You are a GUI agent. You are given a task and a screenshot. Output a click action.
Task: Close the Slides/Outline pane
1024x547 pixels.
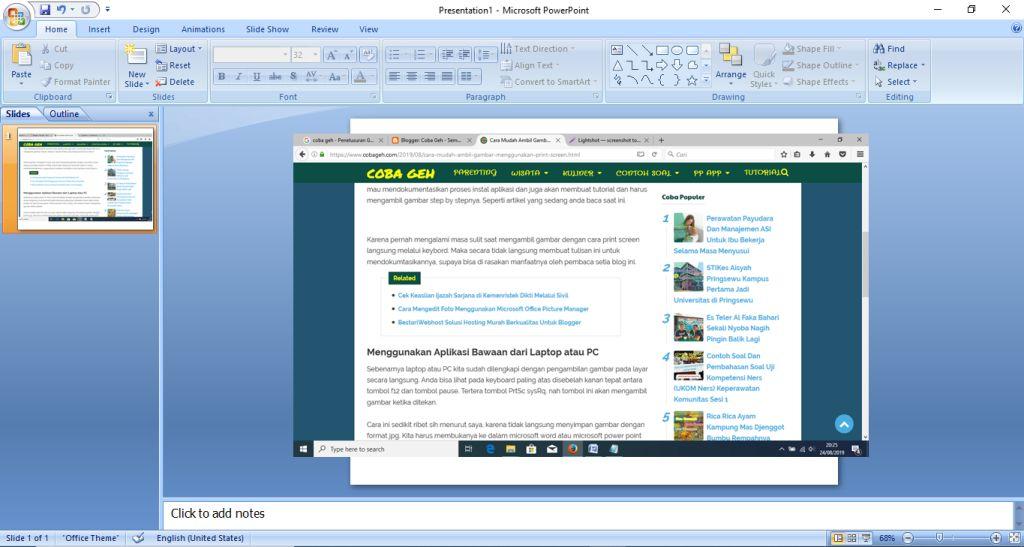[151, 114]
